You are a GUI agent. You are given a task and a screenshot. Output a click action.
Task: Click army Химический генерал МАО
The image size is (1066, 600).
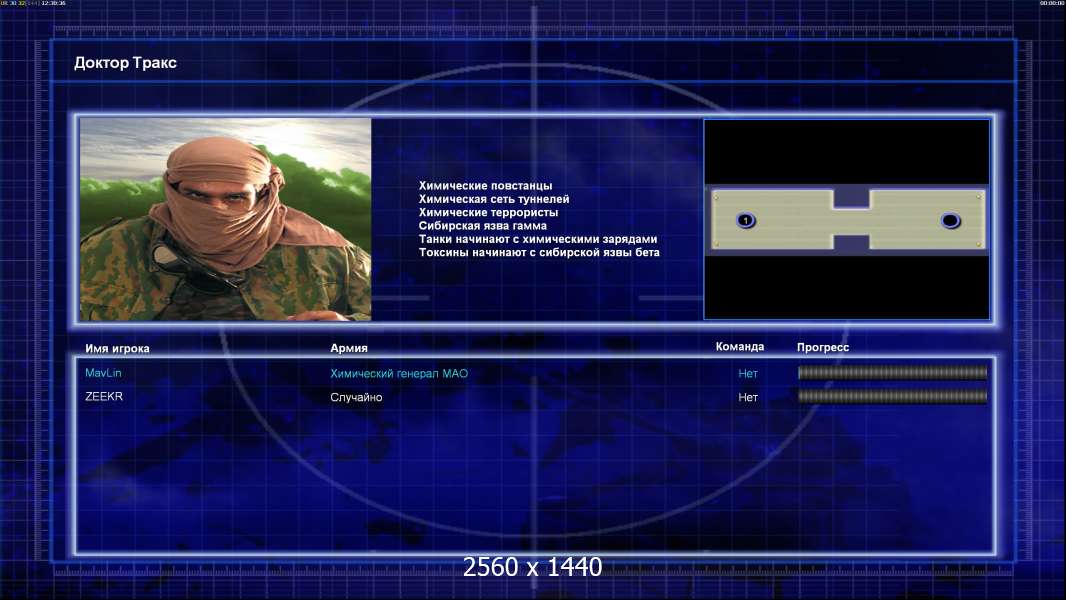click(x=399, y=373)
